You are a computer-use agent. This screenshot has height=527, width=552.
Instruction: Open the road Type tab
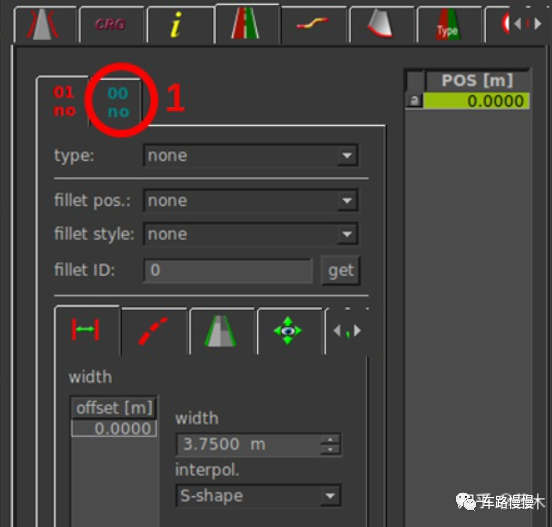pyautogui.click(x=448, y=25)
